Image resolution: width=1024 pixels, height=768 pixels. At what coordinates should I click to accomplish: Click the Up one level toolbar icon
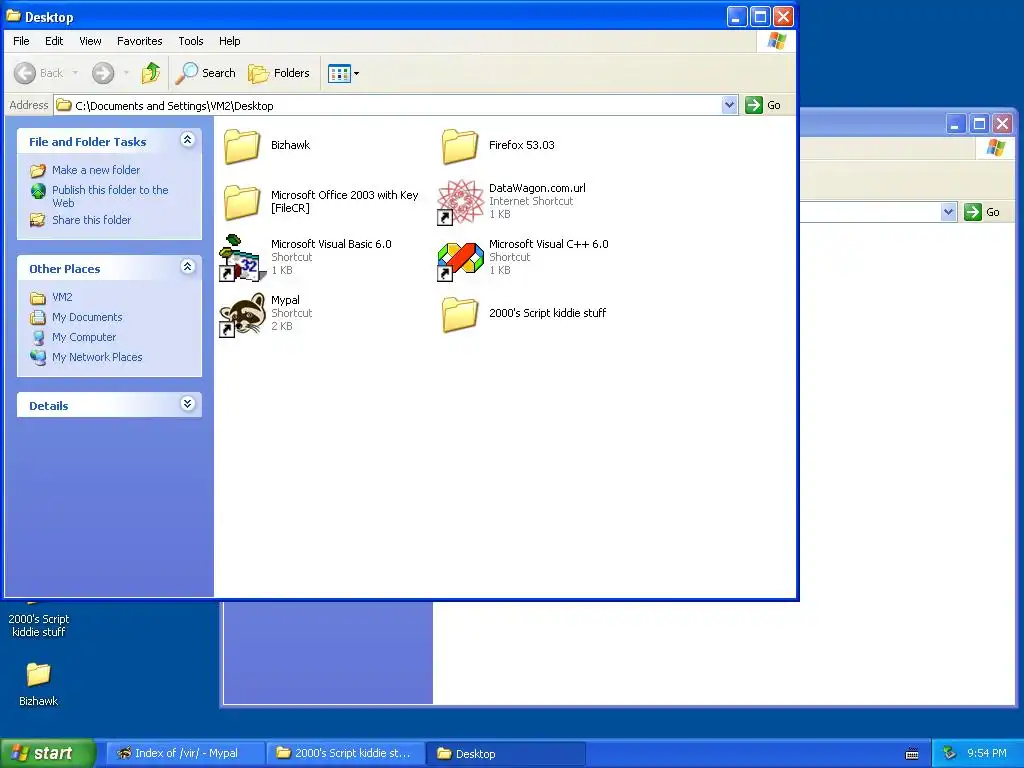coord(151,73)
